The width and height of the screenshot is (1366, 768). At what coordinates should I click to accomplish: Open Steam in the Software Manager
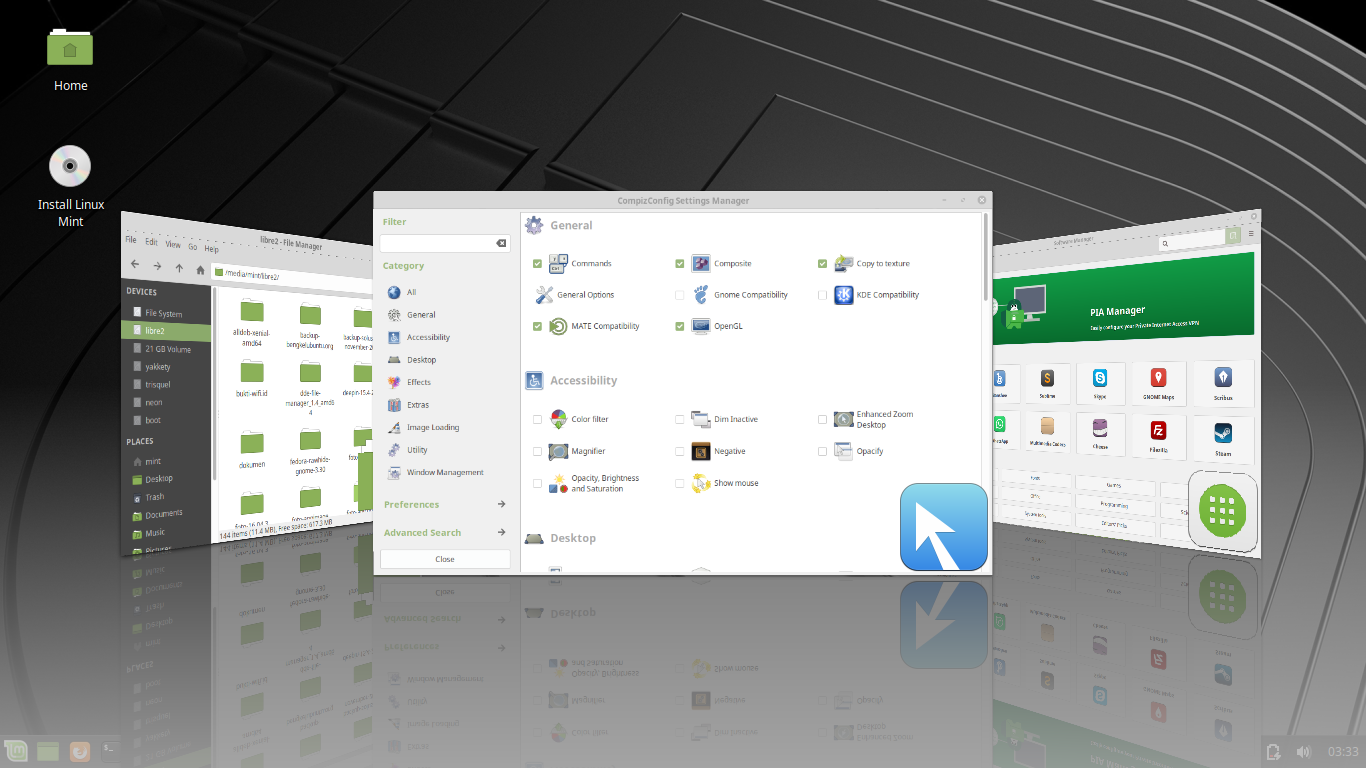1223,440
